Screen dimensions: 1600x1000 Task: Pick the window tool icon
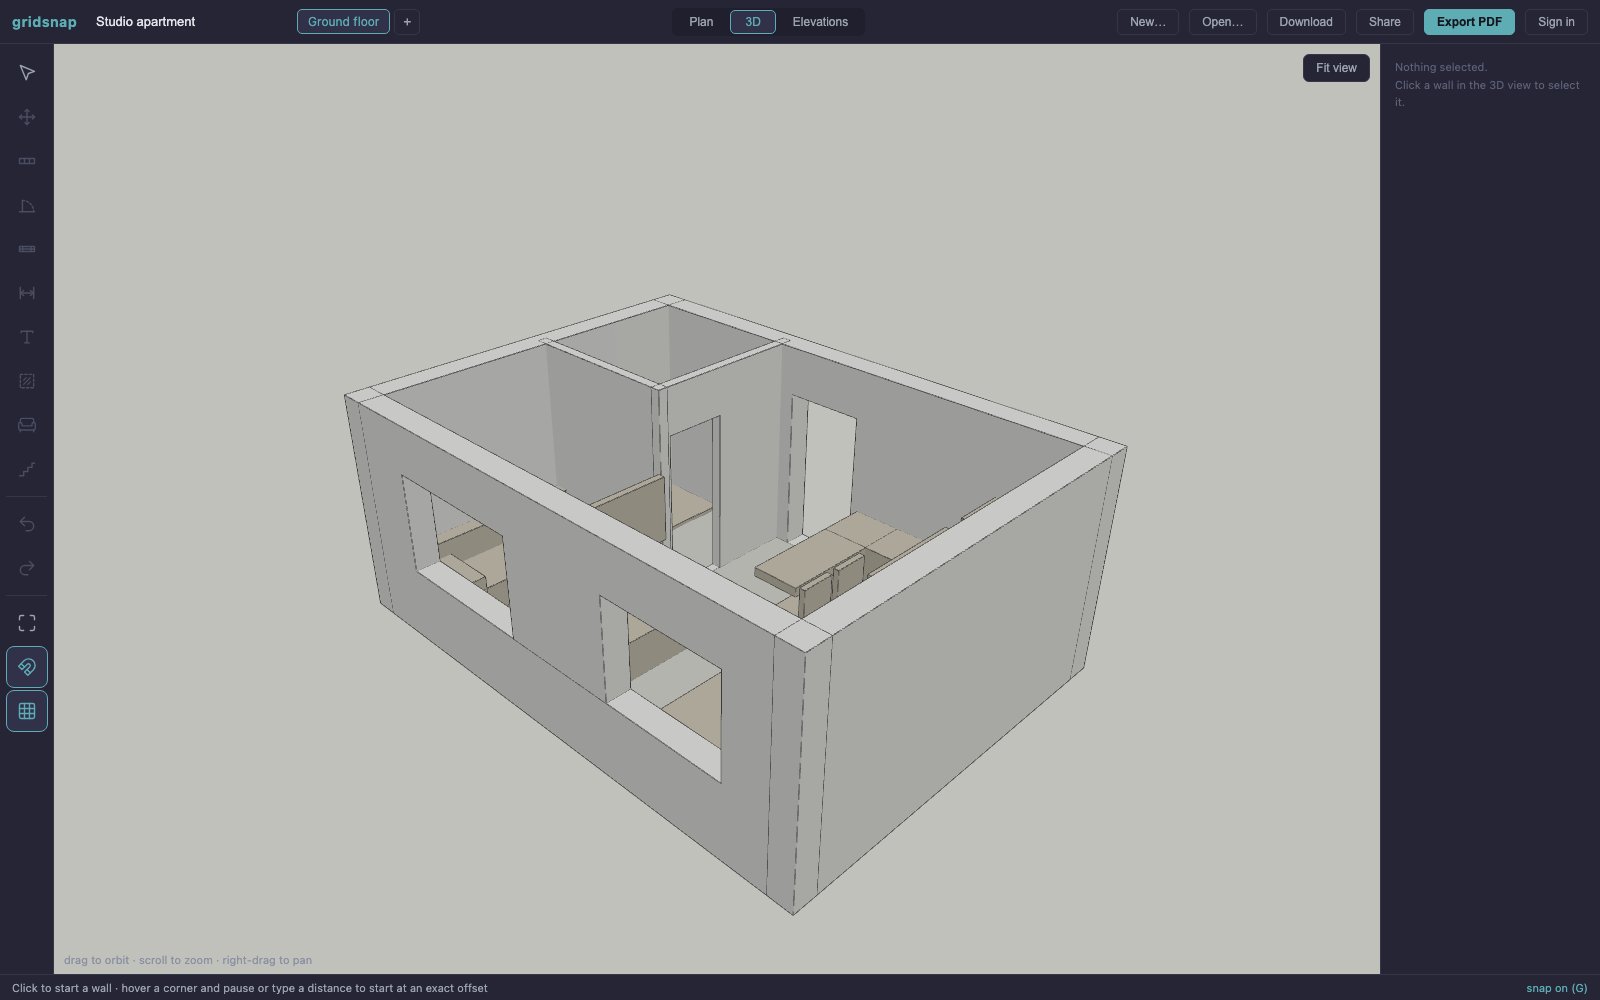(x=27, y=249)
